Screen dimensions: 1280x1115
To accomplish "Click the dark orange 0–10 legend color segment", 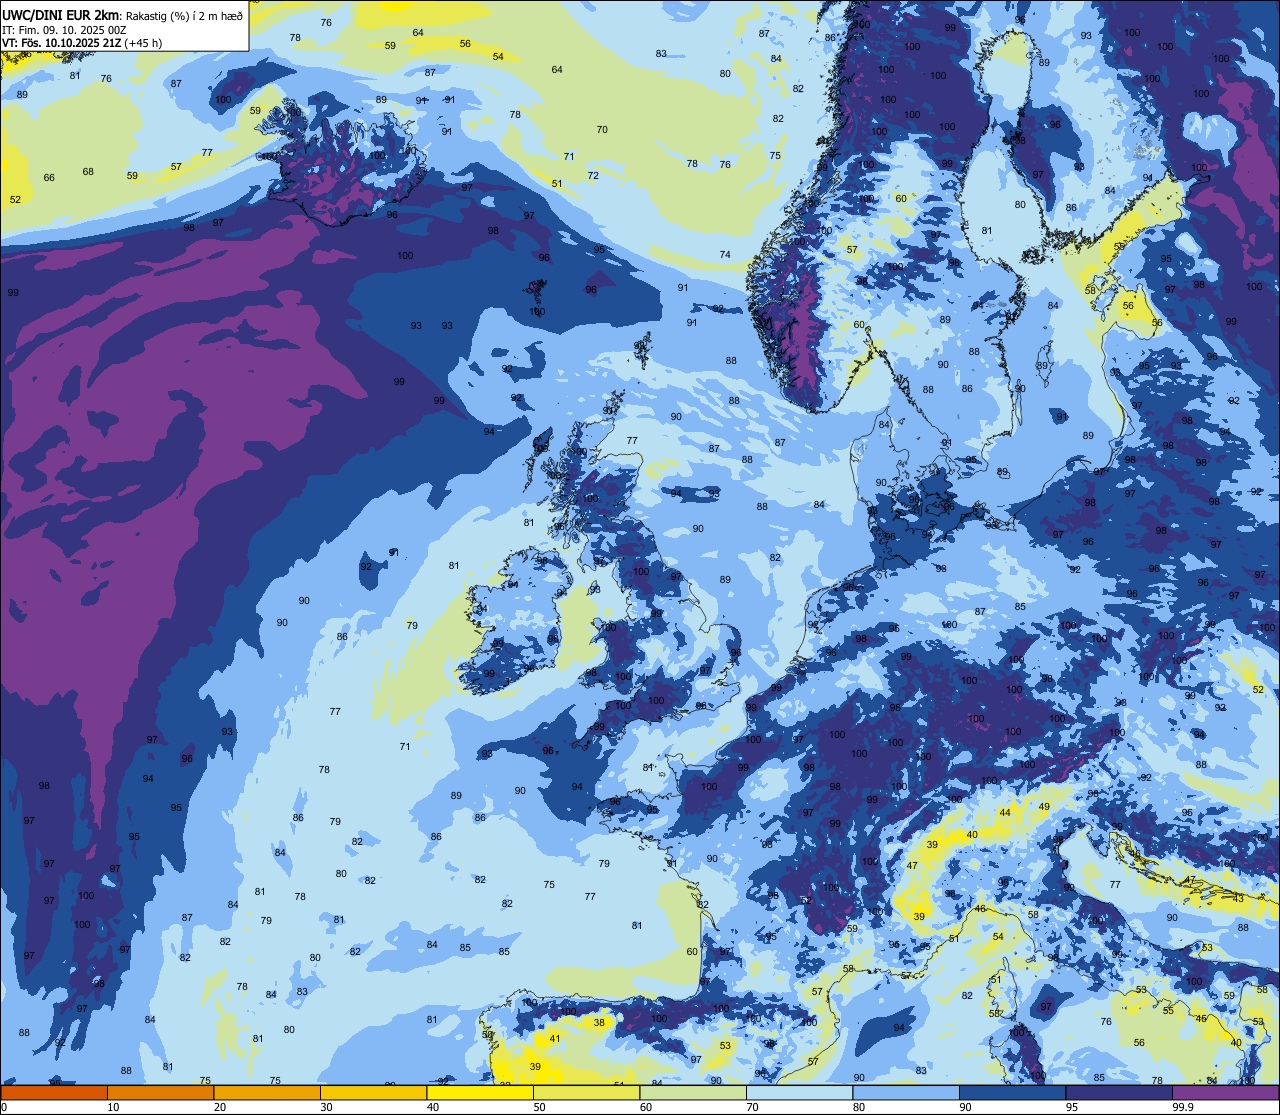I will point(54,1092).
